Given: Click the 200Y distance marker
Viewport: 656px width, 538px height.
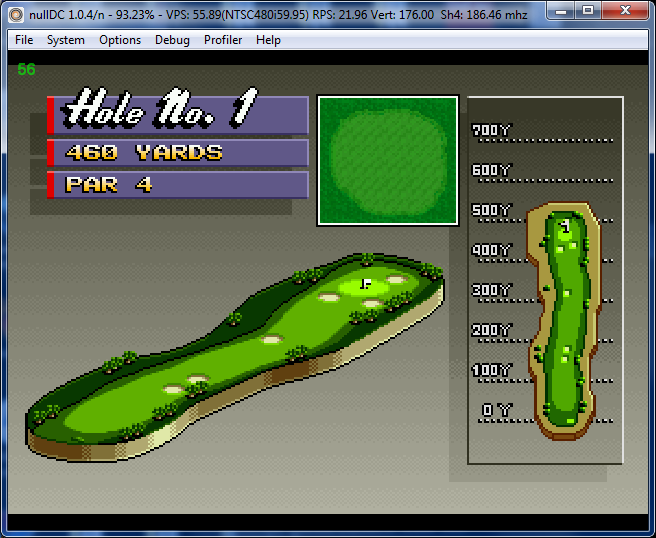Looking at the screenshot, I should (491, 330).
